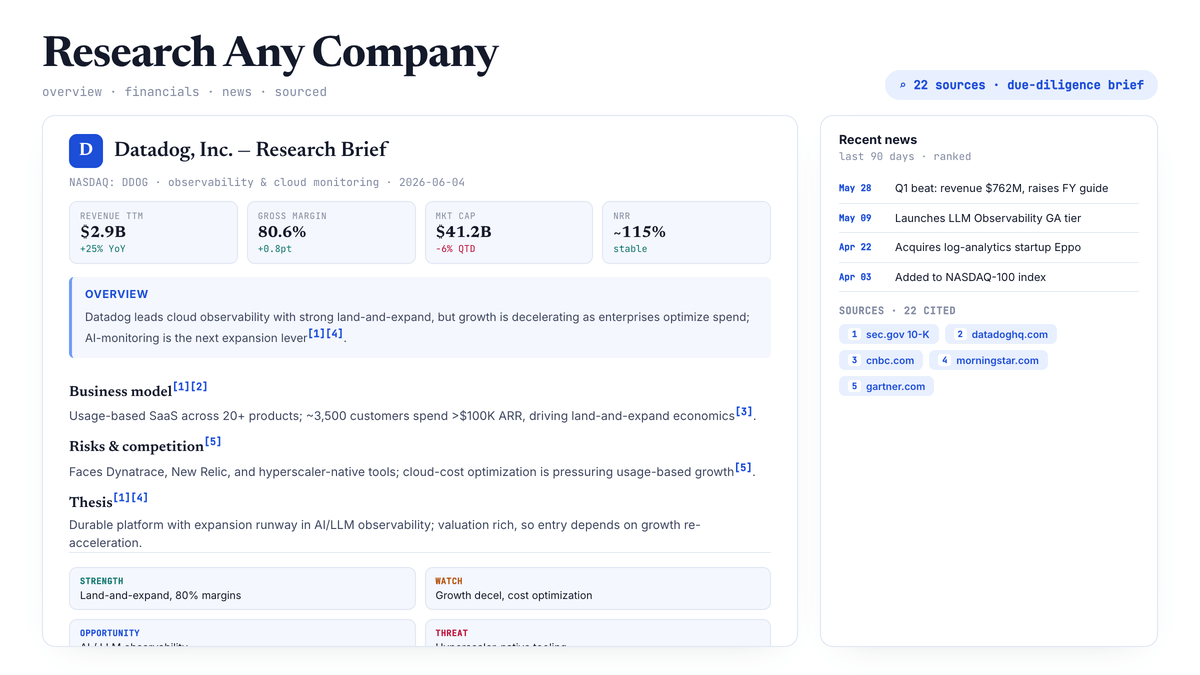This screenshot has width=1200, height=675.
Task: Open the cnbc.com source chip
Action: tap(881, 360)
